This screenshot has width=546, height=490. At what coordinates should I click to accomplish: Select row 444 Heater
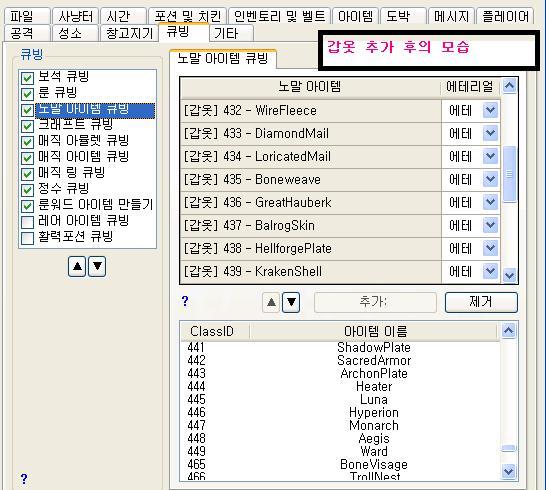(340, 386)
